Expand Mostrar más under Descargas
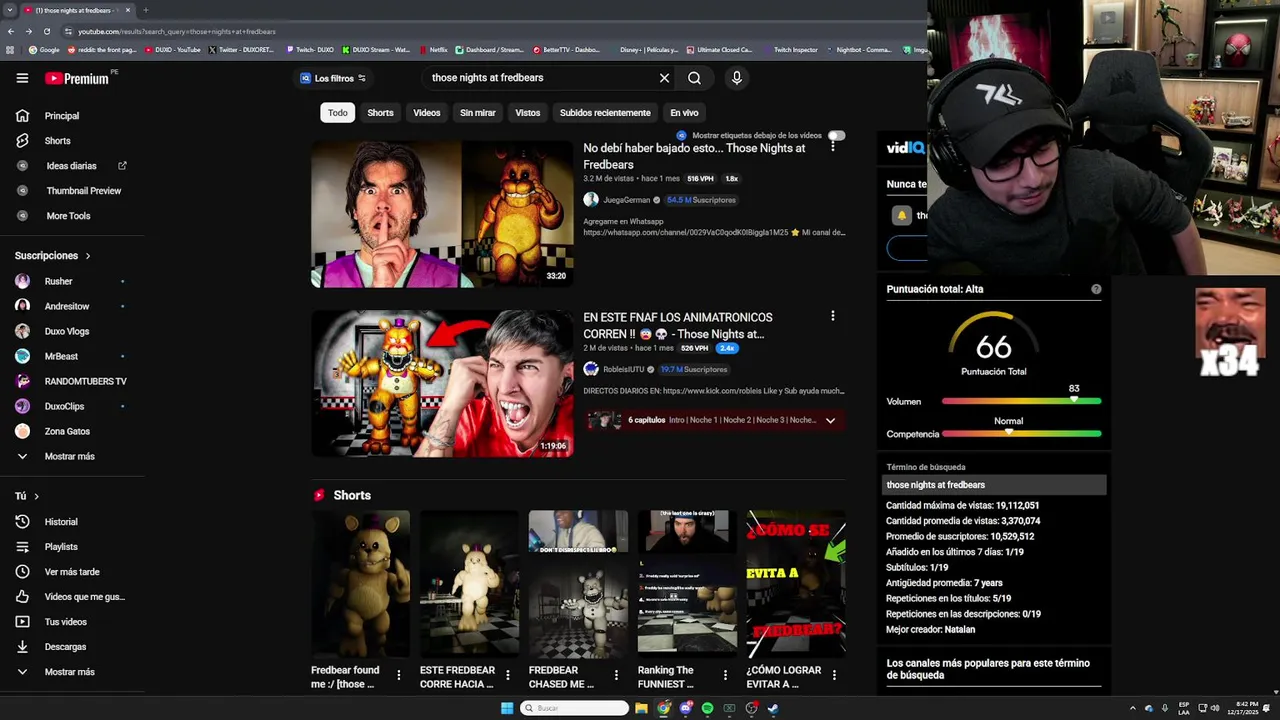 pyautogui.click(x=69, y=672)
